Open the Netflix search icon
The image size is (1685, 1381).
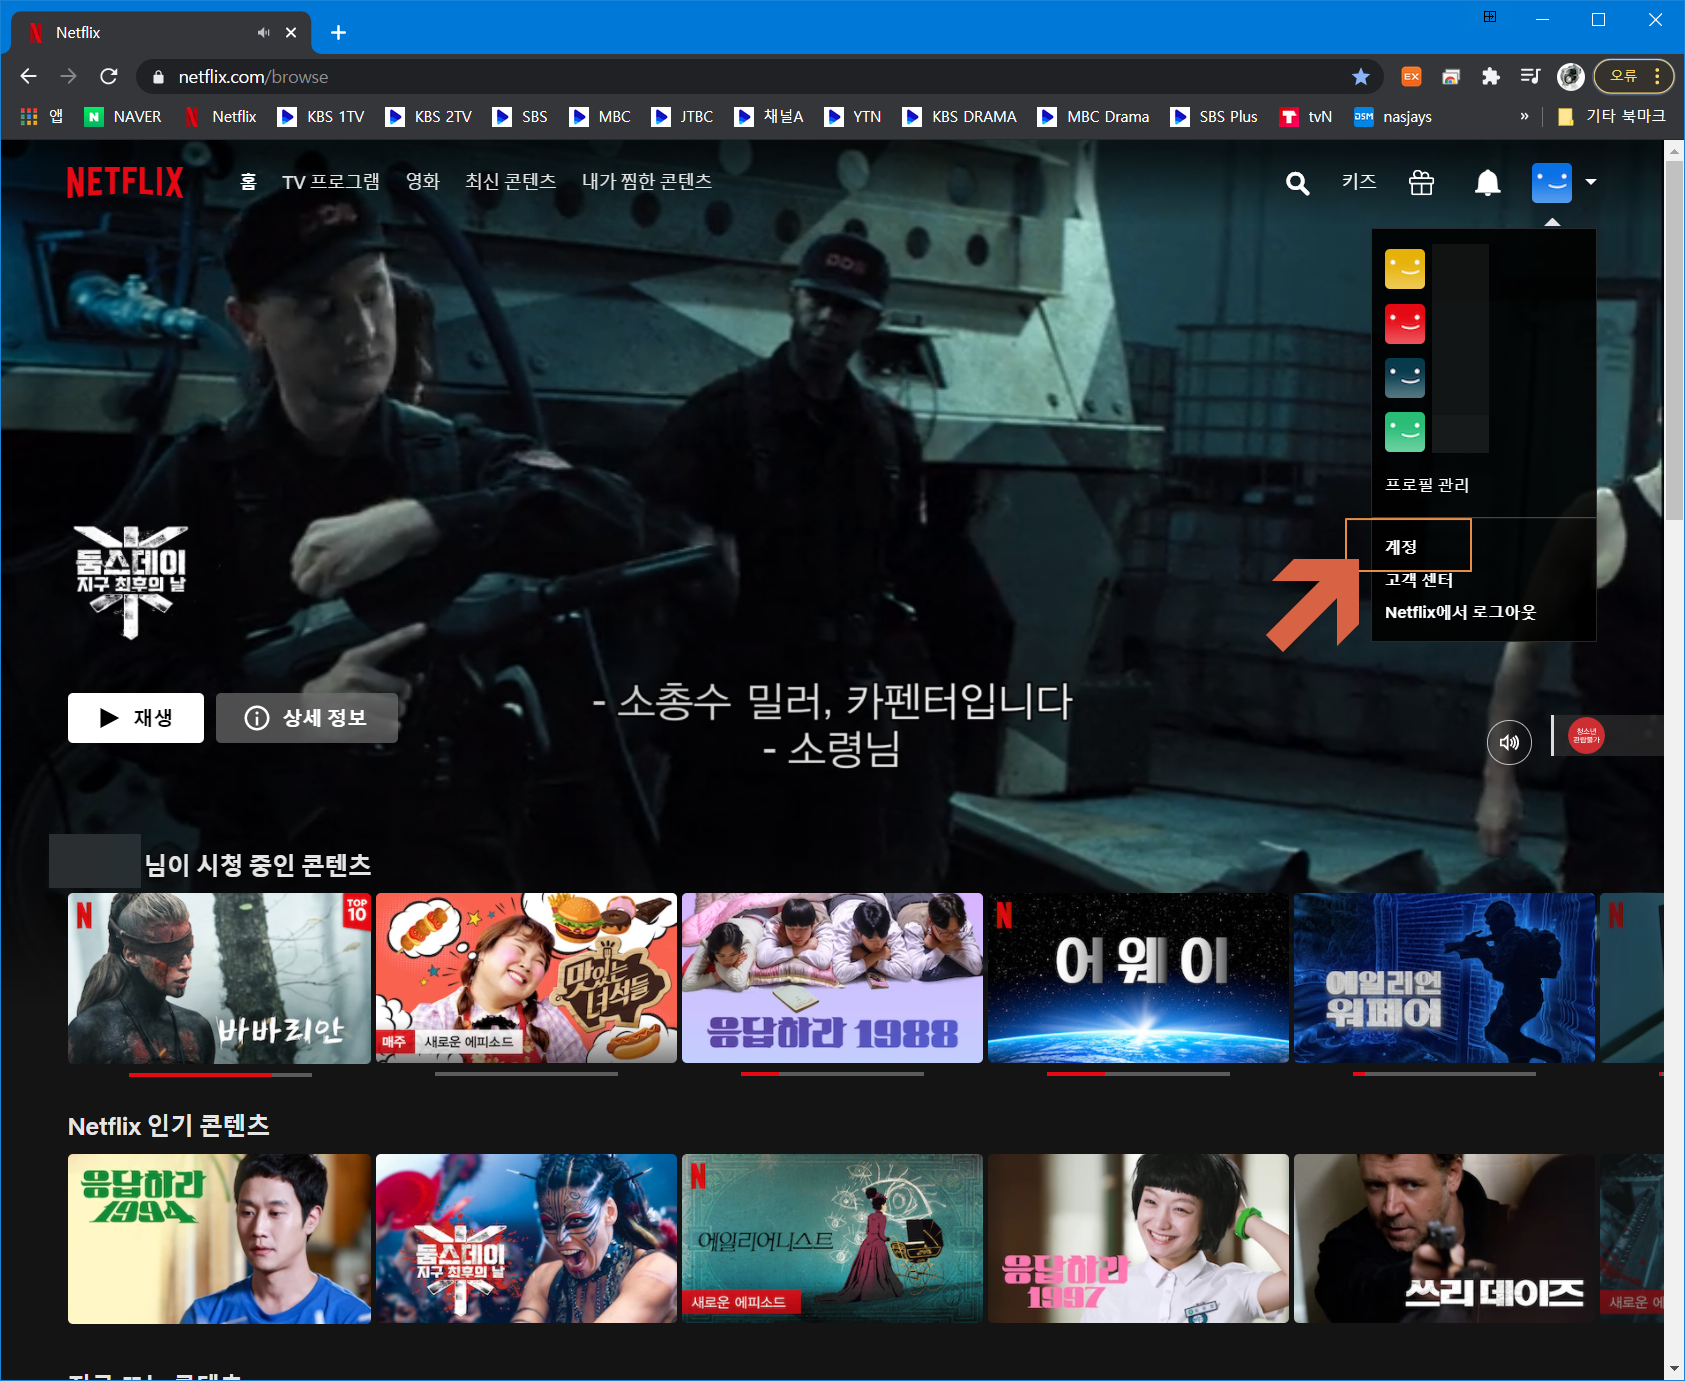coord(1297,183)
